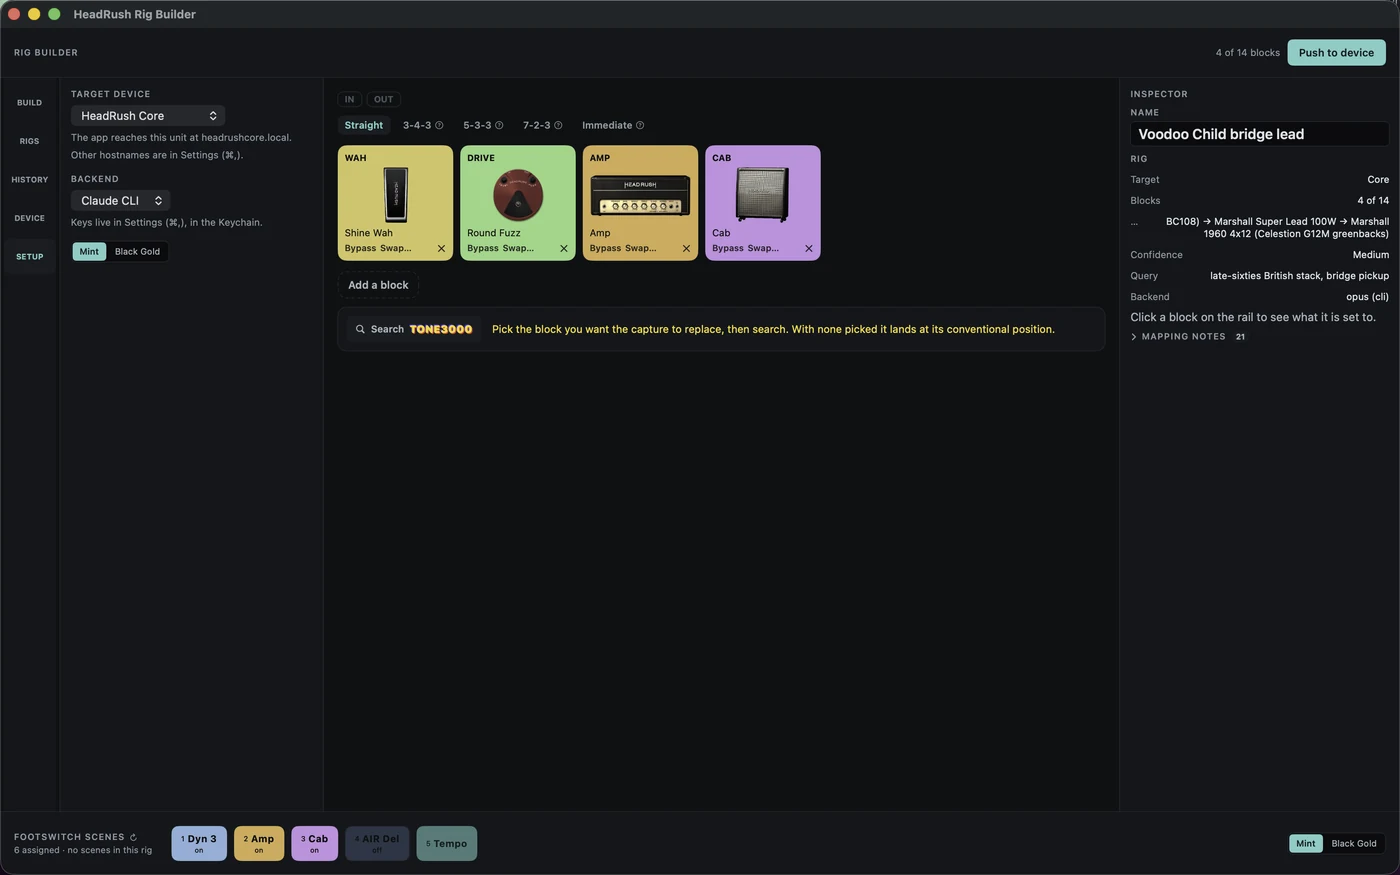The width and height of the screenshot is (1400, 875).
Task: Delete the Amp block using its X
Action: click(686, 248)
